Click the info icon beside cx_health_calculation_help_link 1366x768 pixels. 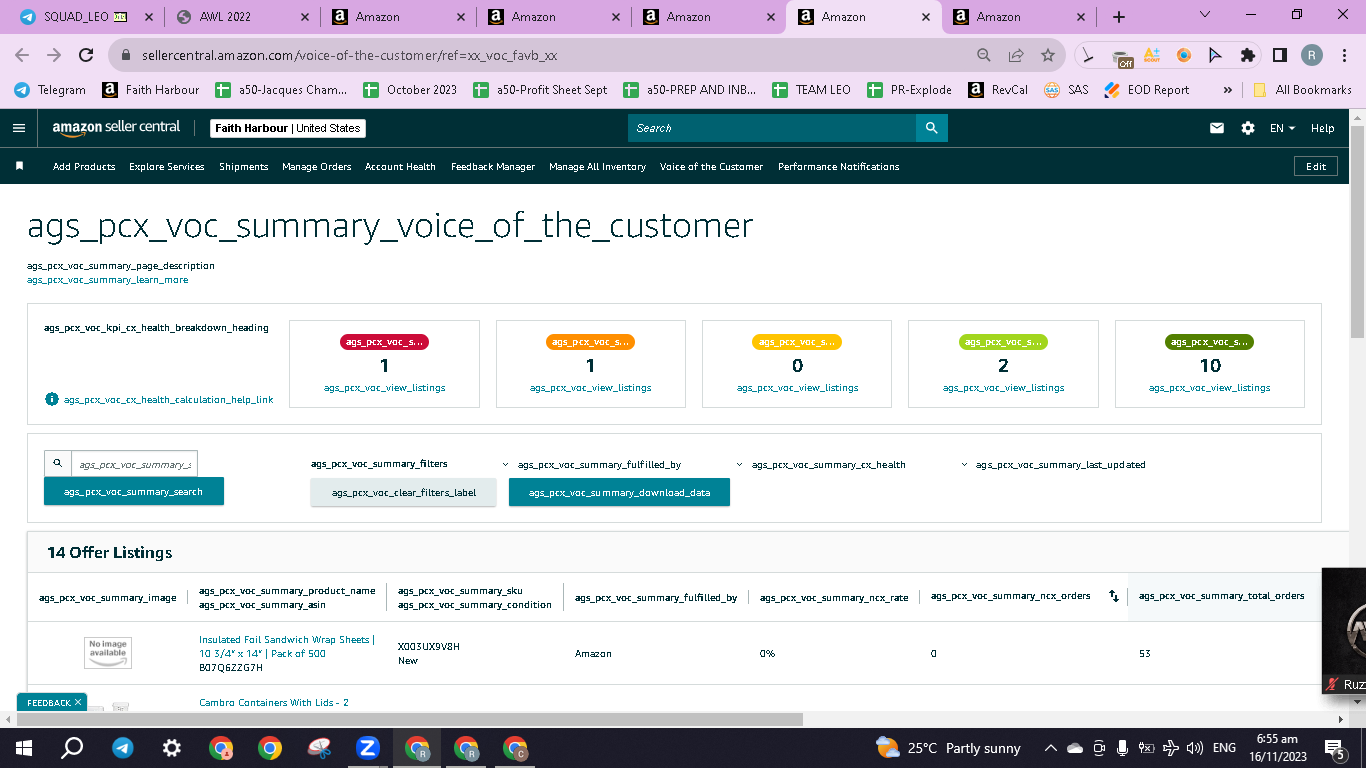click(x=52, y=399)
